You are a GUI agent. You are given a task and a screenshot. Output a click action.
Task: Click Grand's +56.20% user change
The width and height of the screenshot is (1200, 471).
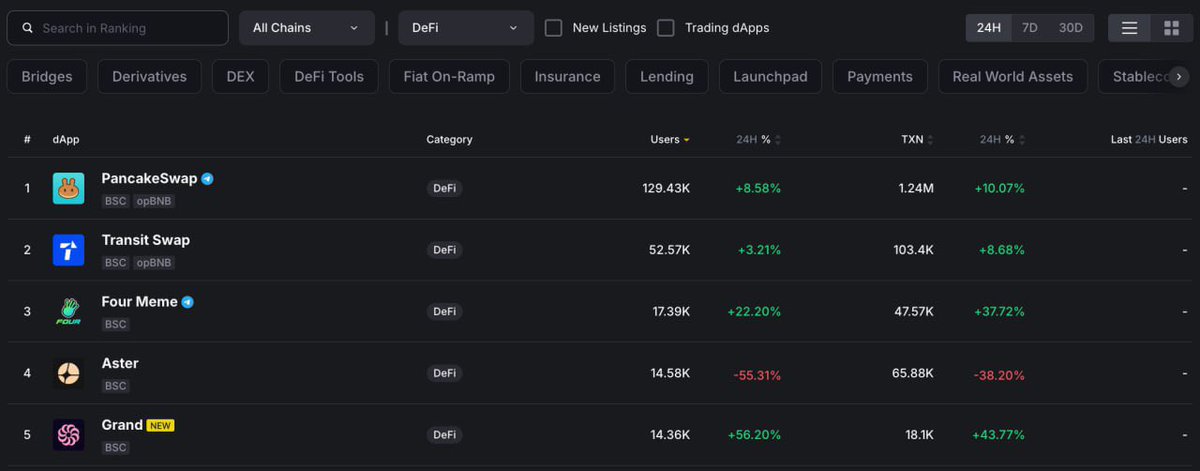point(754,435)
